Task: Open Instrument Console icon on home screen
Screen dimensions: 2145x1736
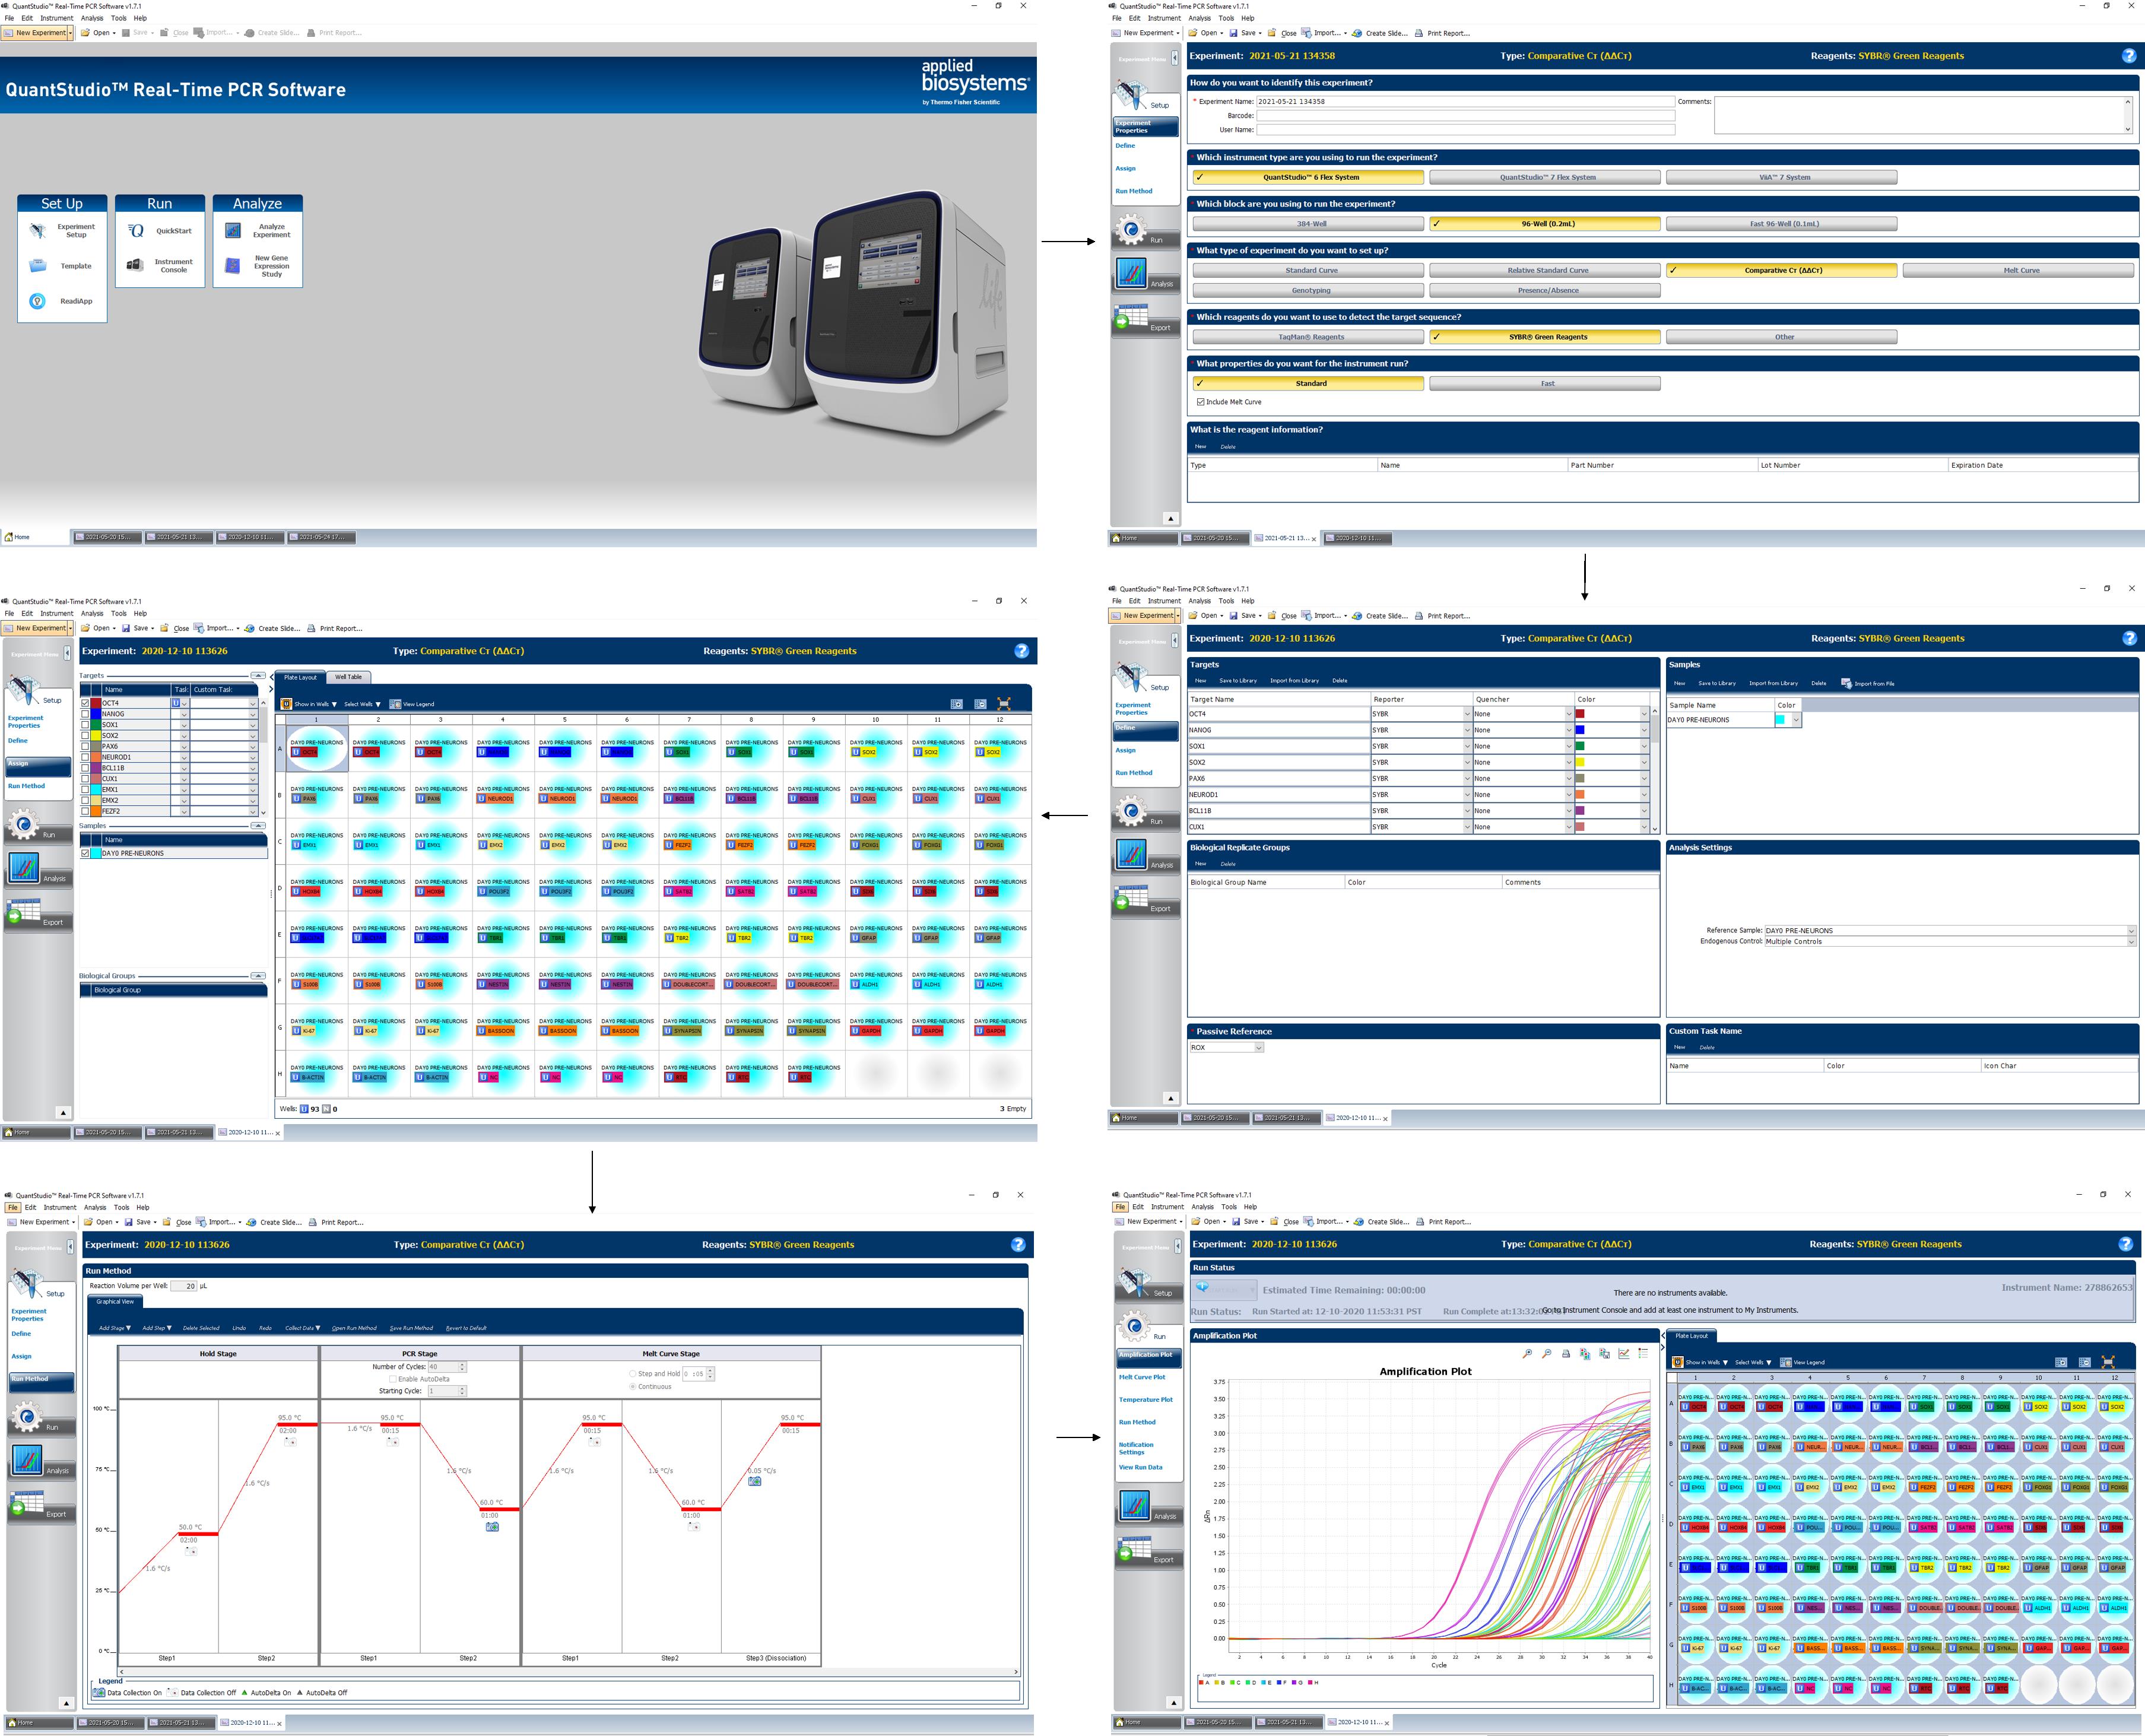Action: [135, 265]
